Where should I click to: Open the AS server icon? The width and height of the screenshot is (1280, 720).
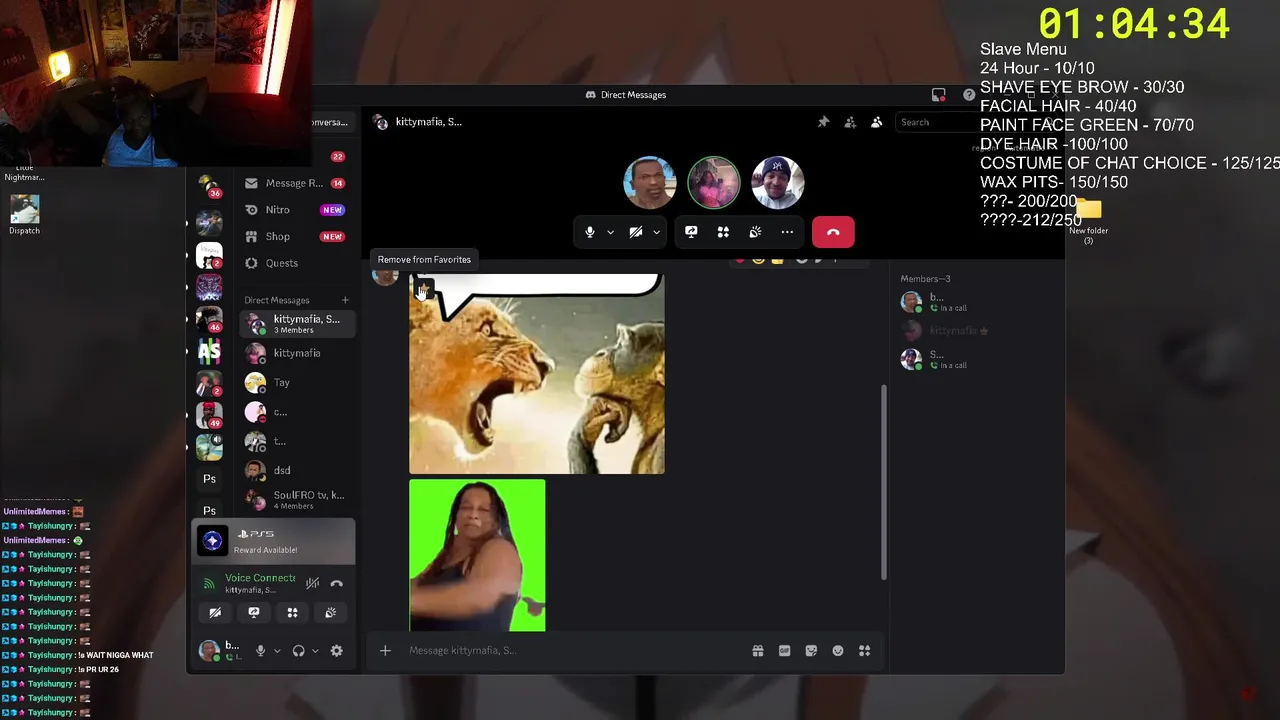(209, 352)
